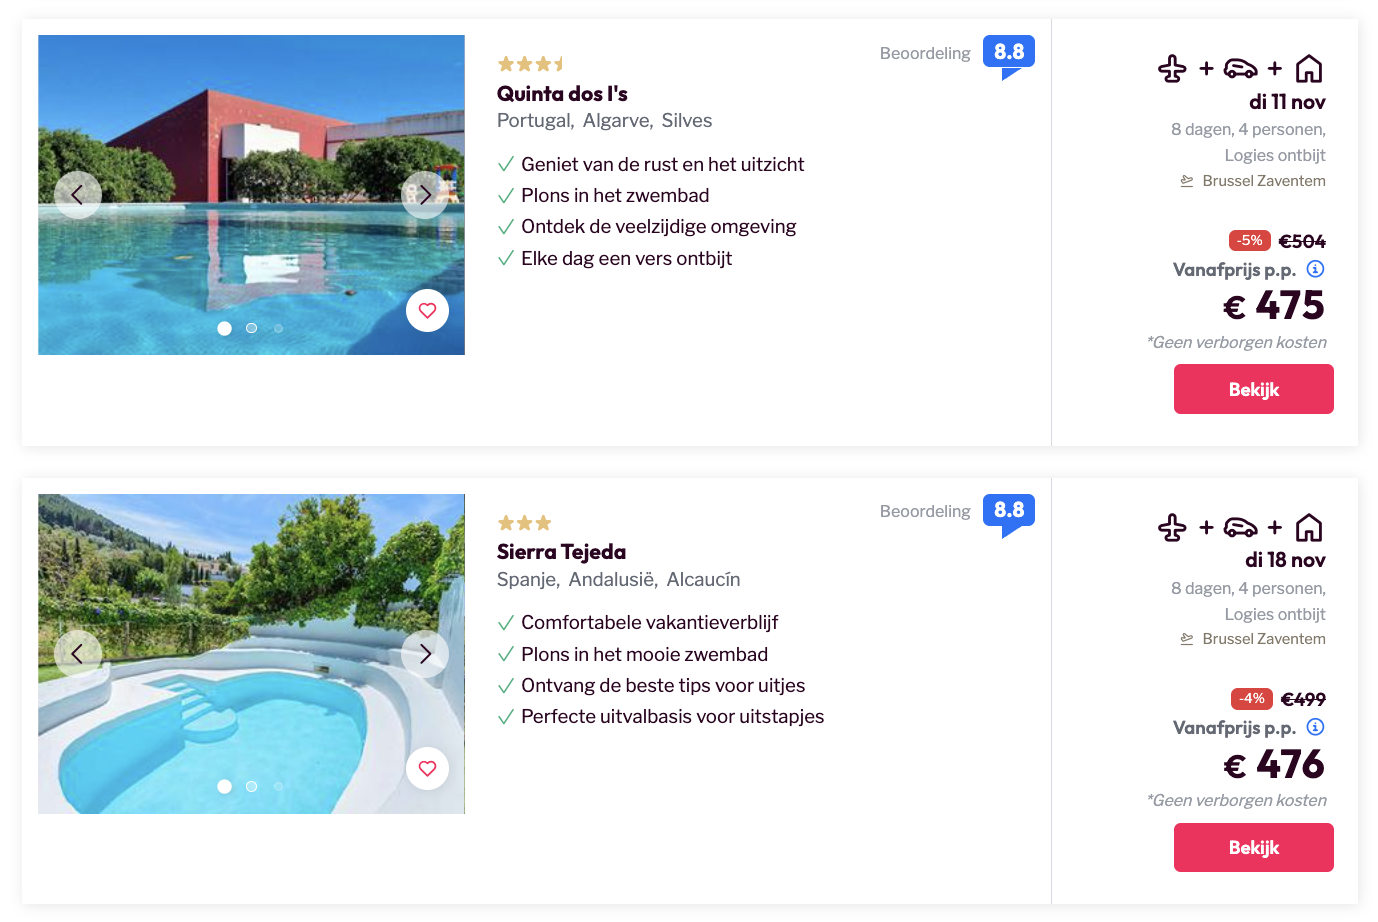Click the Sierra Tejeda pool photo
This screenshot has width=1378, height=922.
pos(250,720)
